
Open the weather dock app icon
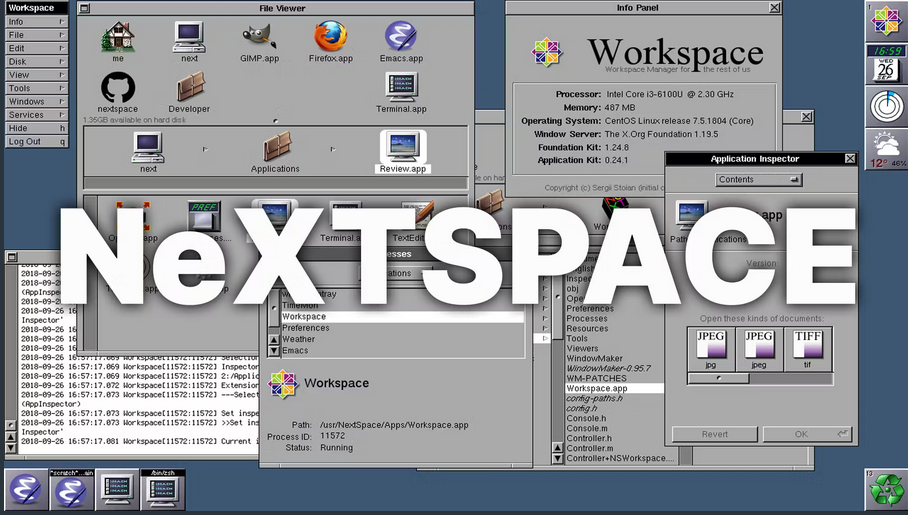pyautogui.click(x=885, y=150)
